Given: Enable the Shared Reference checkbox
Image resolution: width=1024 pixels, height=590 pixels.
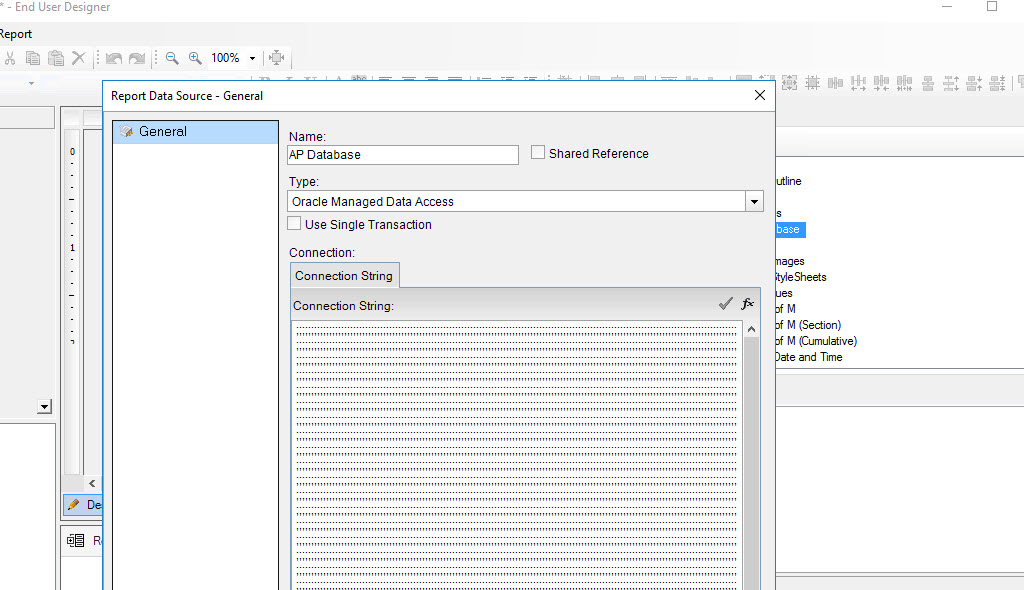Looking at the screenshot, I should (x=538, y=153).
